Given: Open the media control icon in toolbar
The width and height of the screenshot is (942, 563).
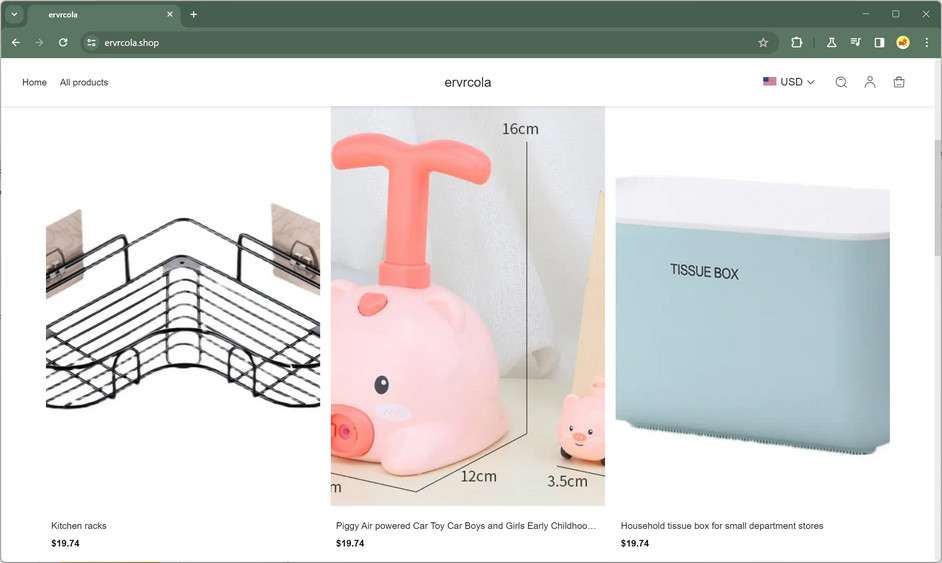Looking at the screenshot, I should pyautogui.click(x=855, y=43).
